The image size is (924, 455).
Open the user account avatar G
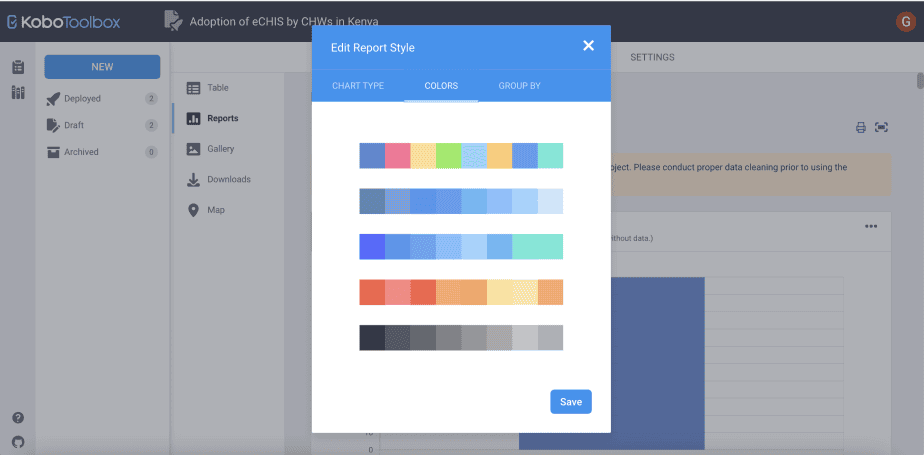(x=905, y=21)
